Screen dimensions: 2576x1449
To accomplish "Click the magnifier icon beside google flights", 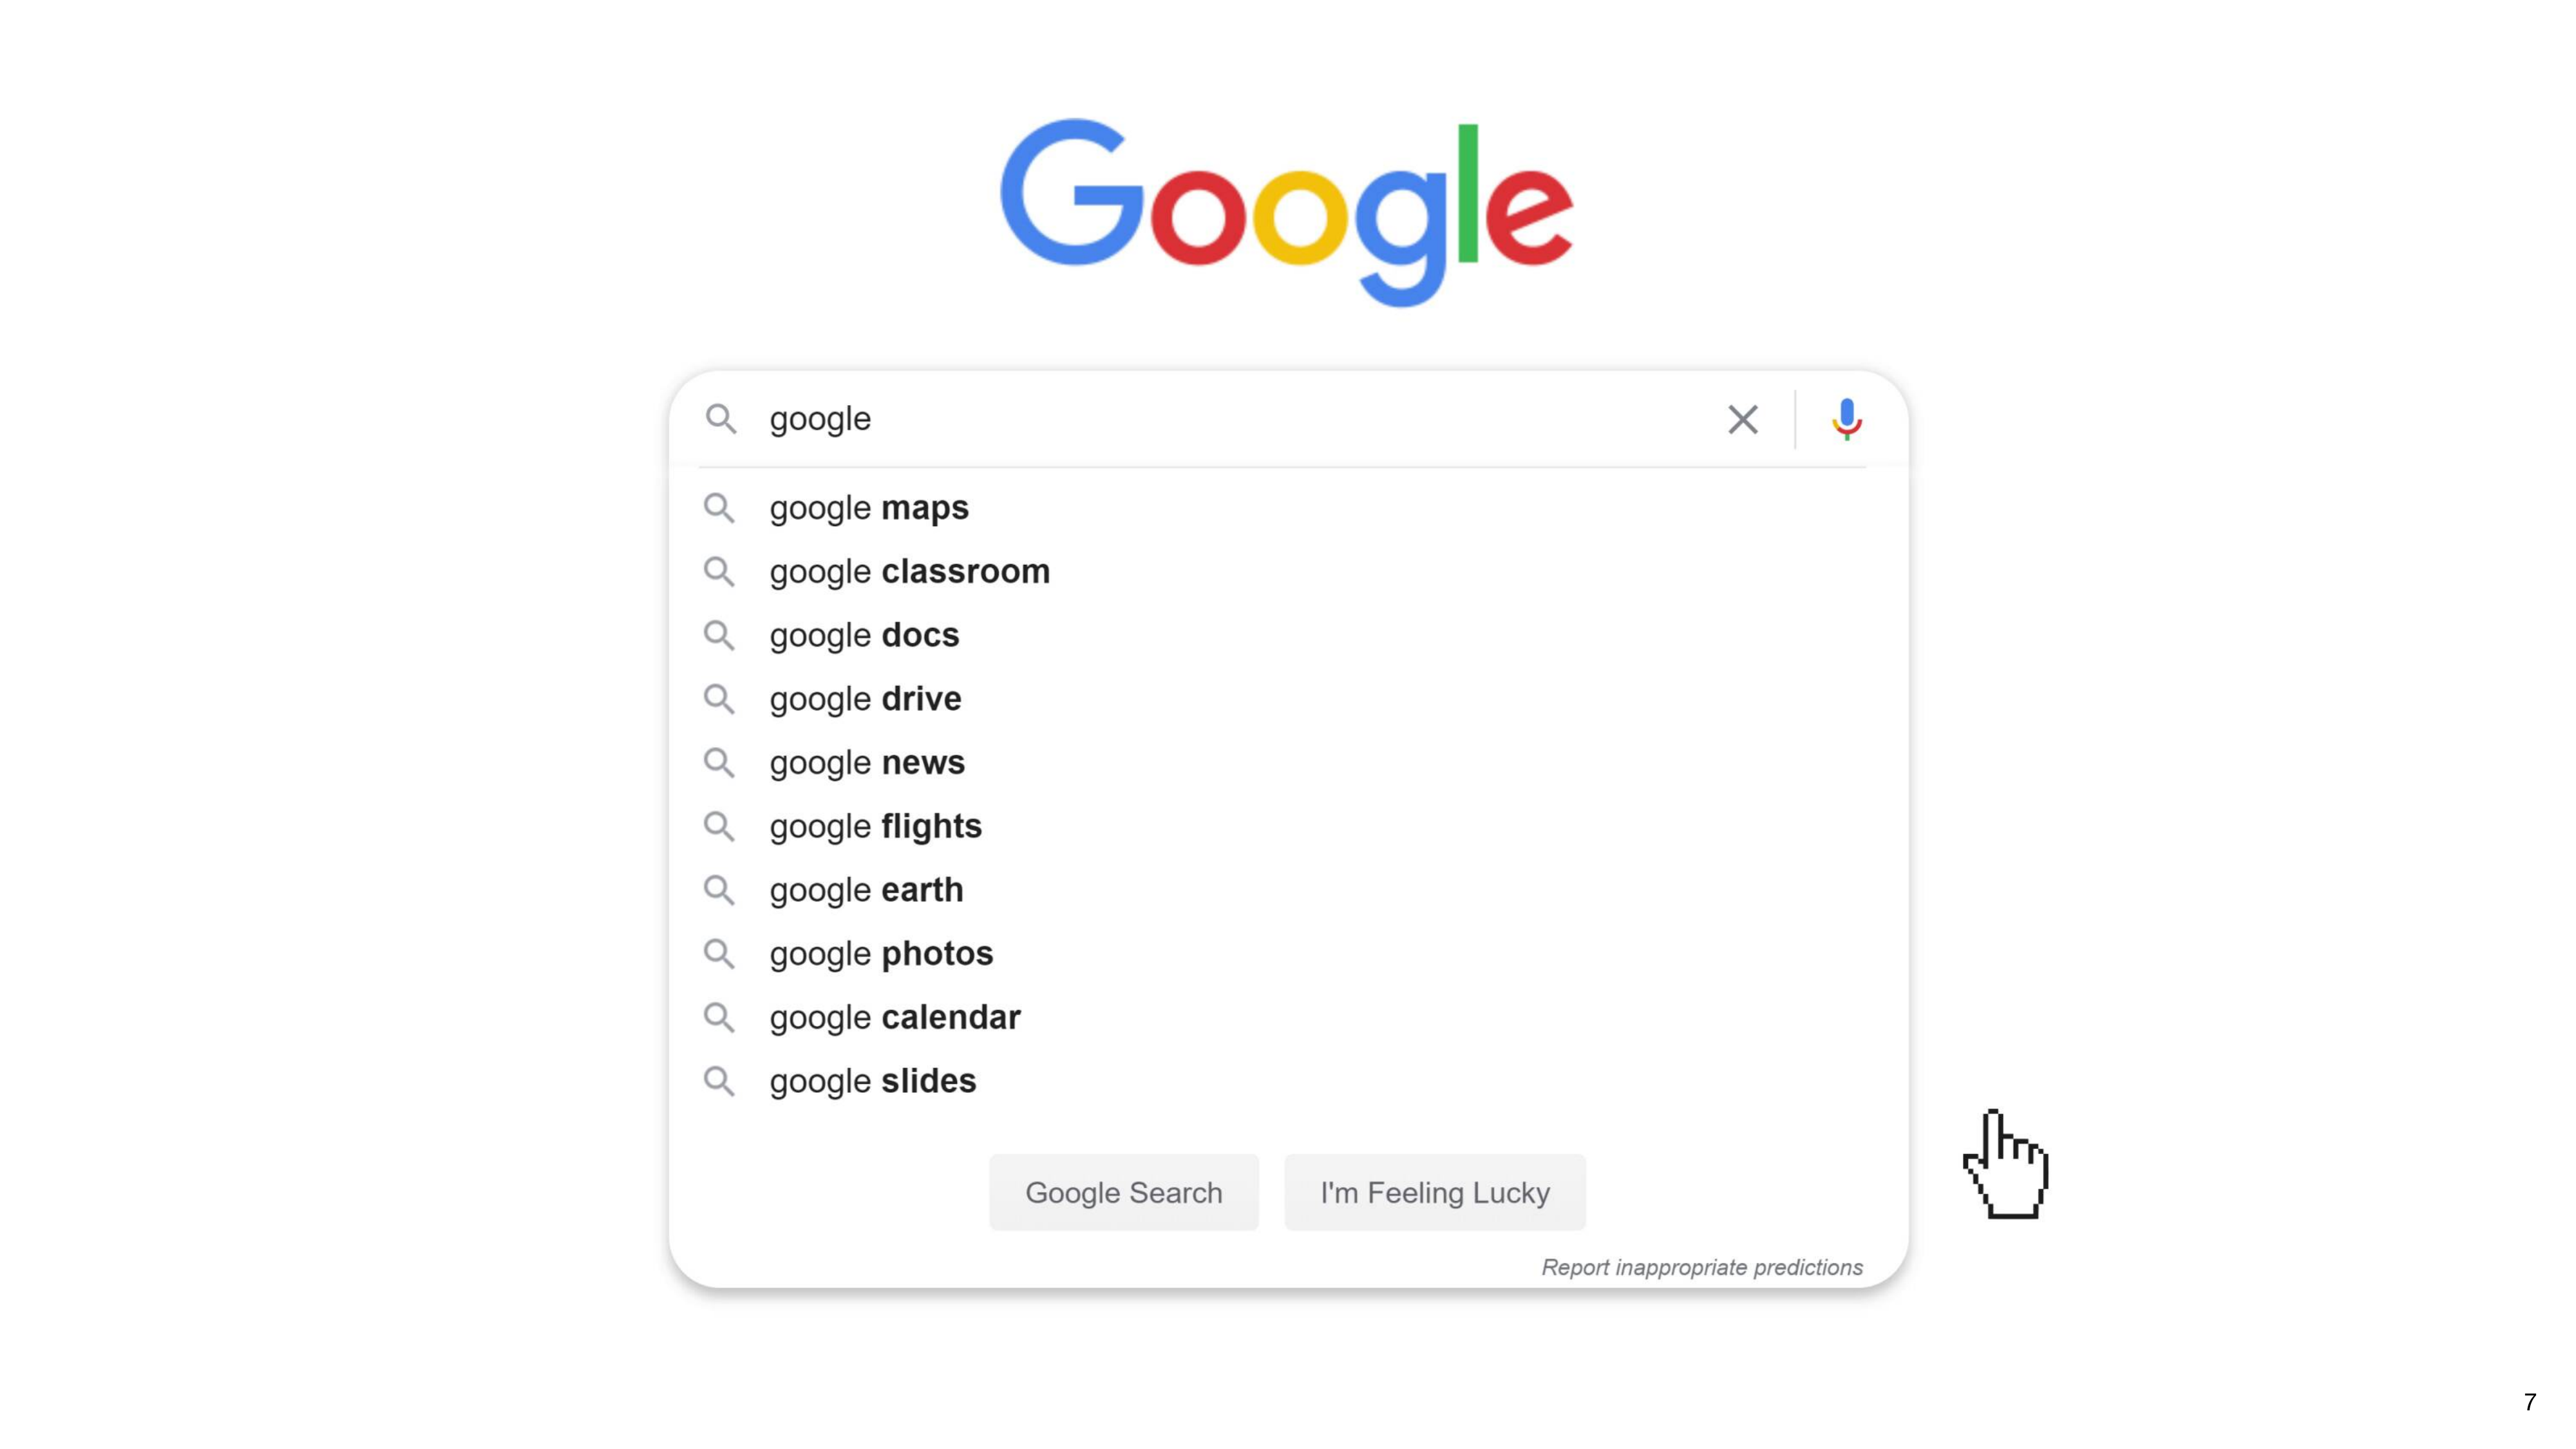I will click(x=718, y=826).
